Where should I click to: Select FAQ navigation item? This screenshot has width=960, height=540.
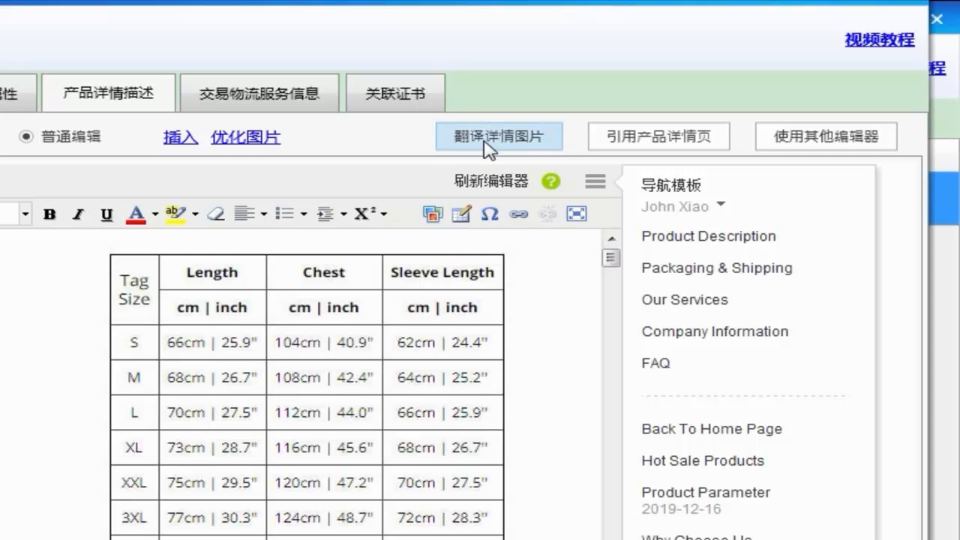pos(656,364)
